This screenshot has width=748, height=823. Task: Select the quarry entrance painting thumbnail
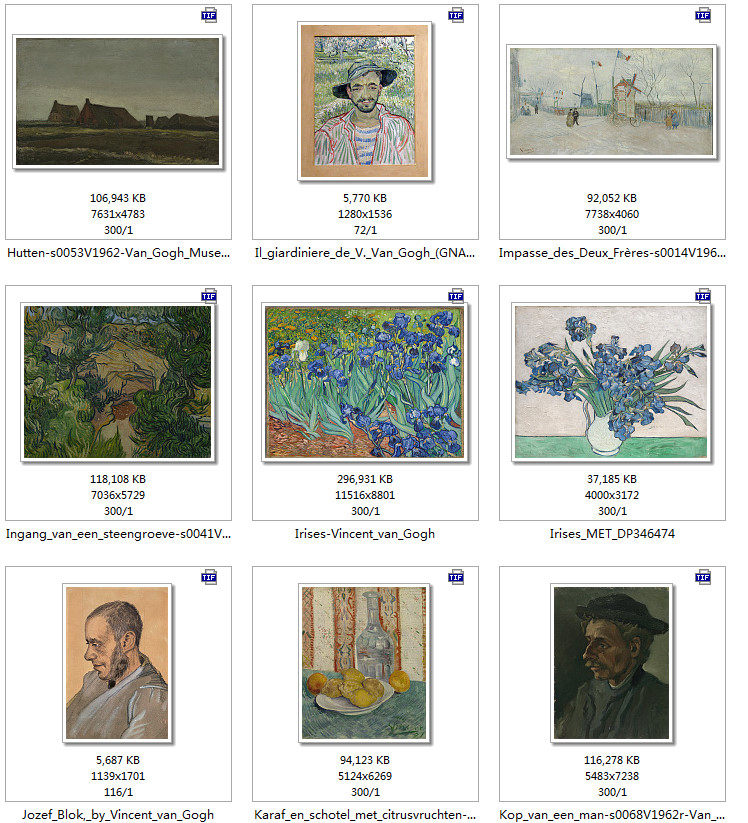tap(118, 382)
